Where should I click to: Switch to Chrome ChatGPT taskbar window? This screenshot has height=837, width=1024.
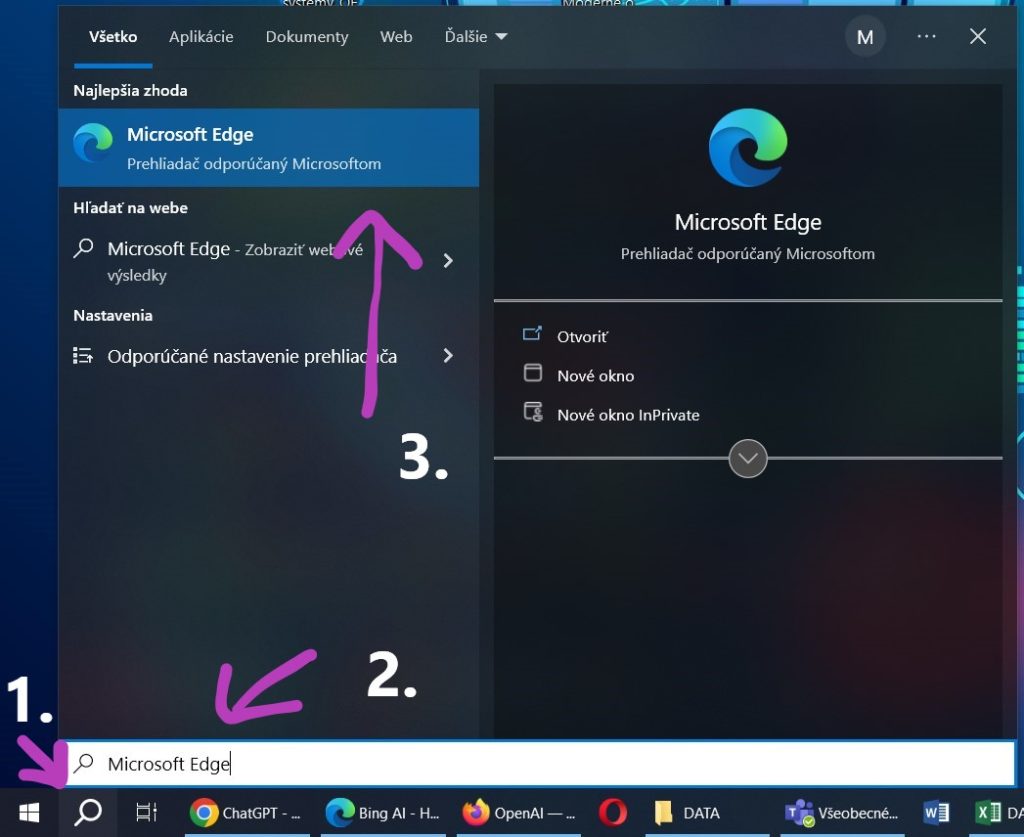pyautogui.click(x=246, y=813)
